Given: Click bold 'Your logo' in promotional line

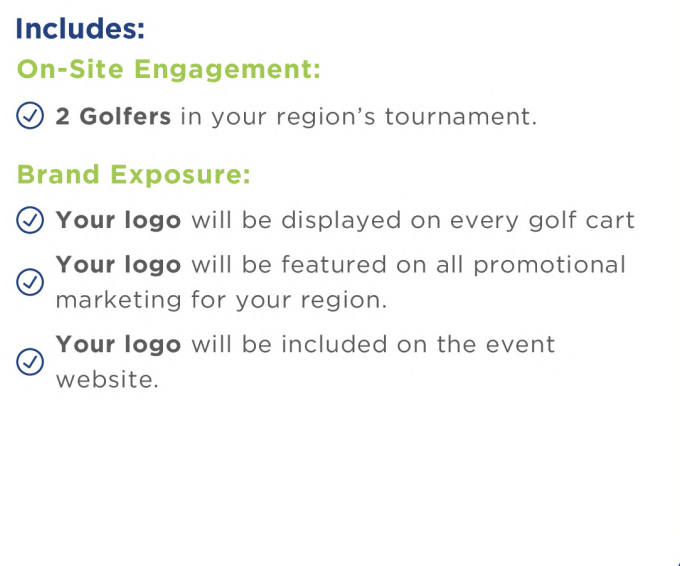Looking at the screenshot, I should 118,265.
